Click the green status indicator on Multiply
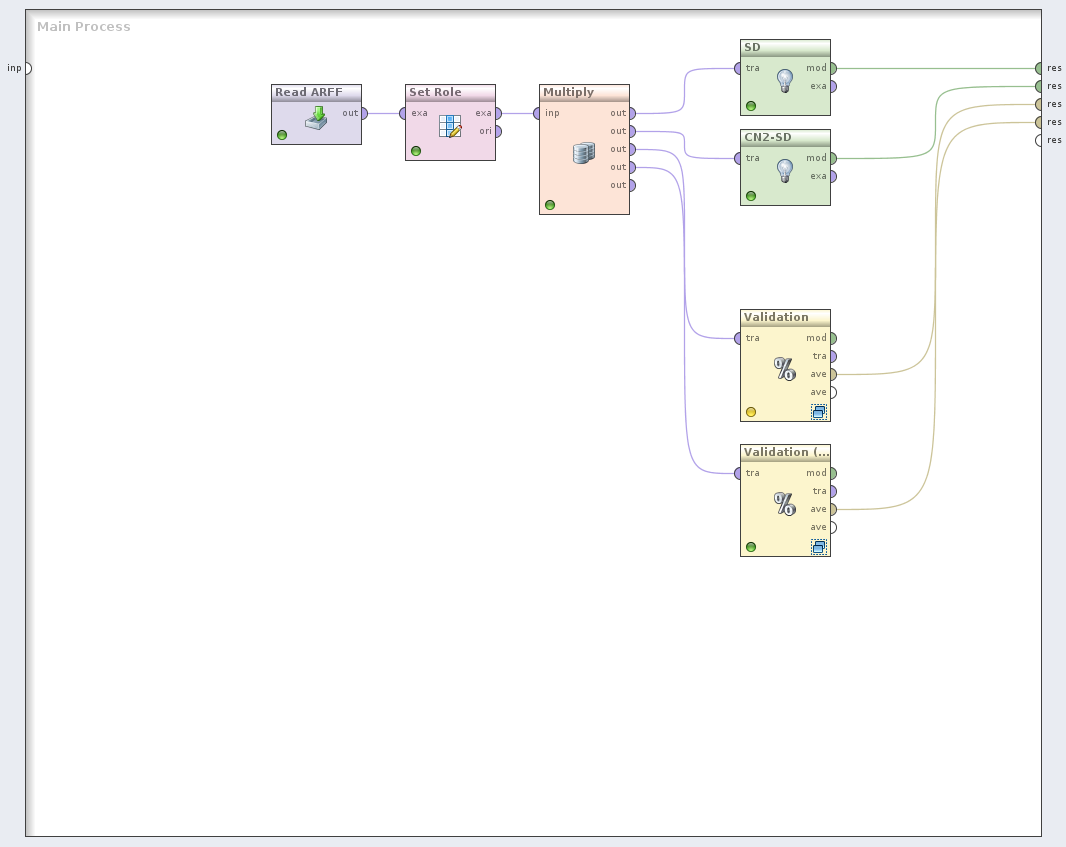This screenshot has height=847, width=1066. (550, 205)
